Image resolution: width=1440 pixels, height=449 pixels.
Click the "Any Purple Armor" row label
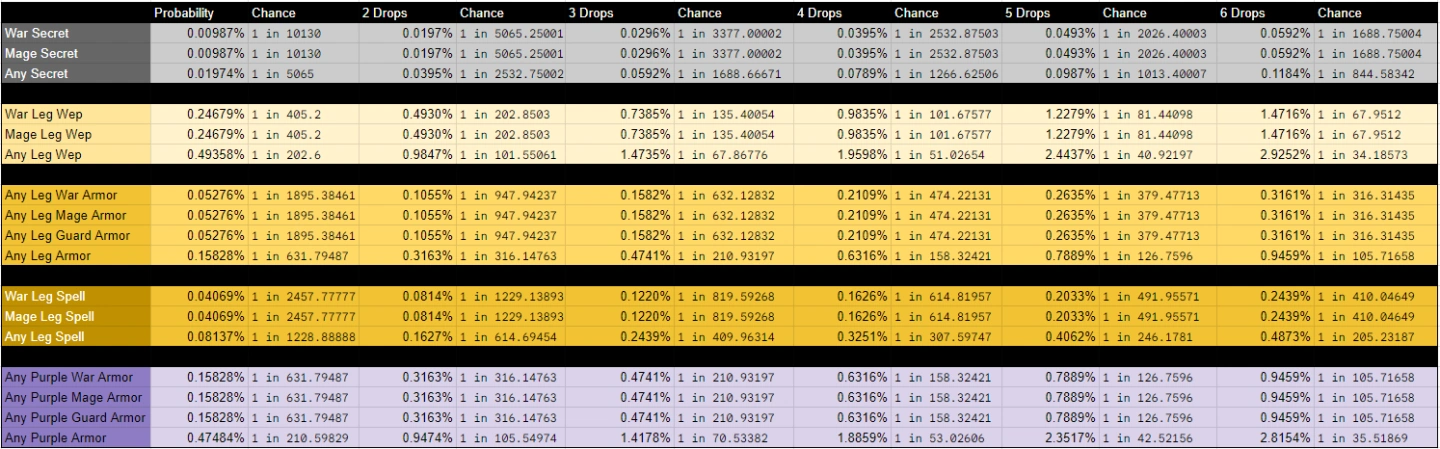76,438
